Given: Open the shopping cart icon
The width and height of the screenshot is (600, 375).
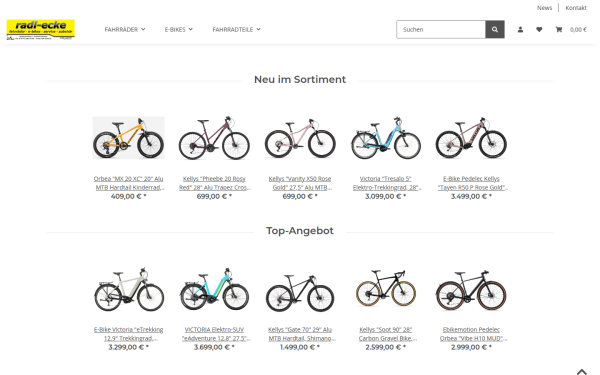Looking at the screenshot, I should [559, 29].
